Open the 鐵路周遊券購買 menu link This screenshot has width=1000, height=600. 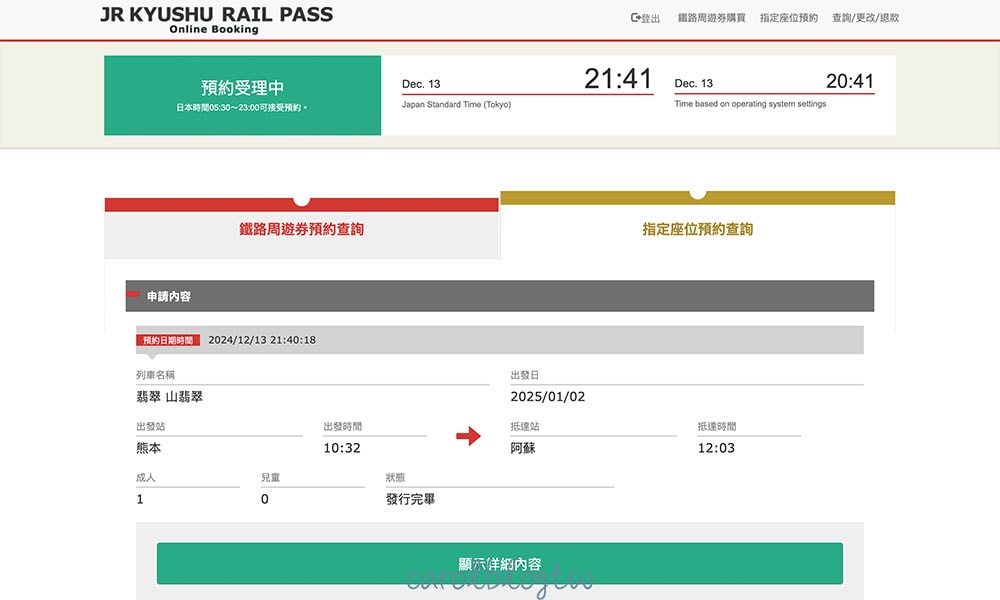[711, 18]
